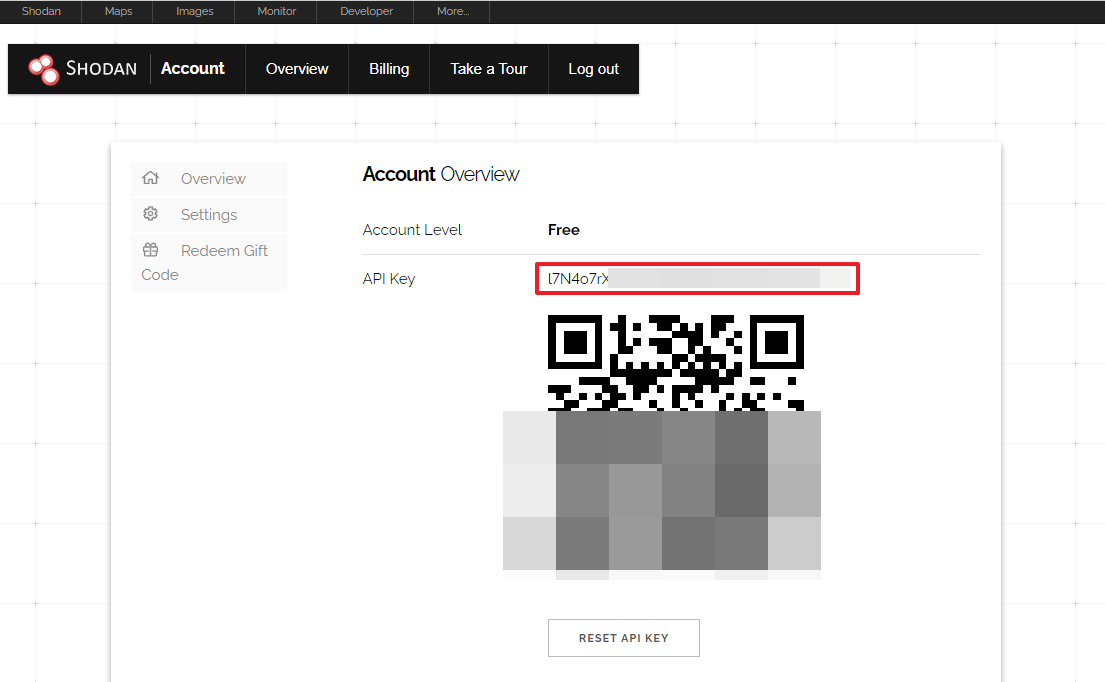Click Log out
This screenshot has height=682, width=1105.
click(x=593, y=69)
